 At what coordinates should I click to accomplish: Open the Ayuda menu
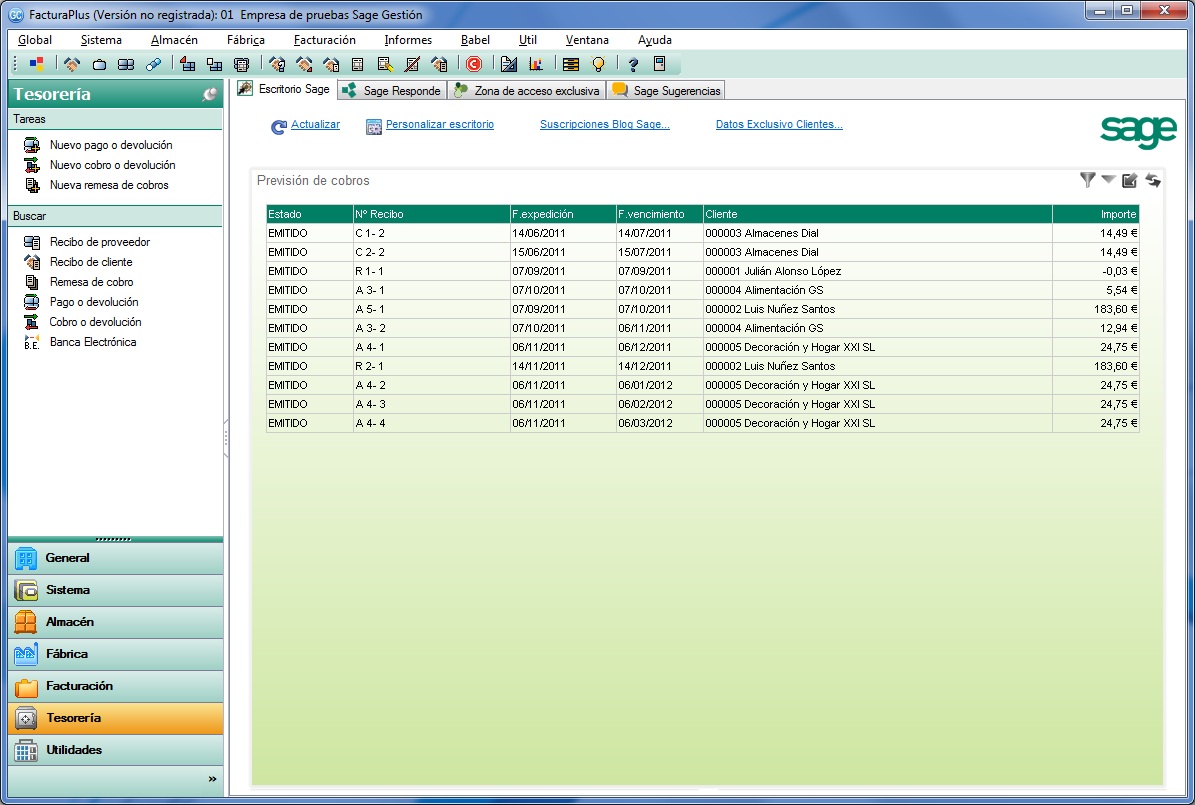pos(655,40)
